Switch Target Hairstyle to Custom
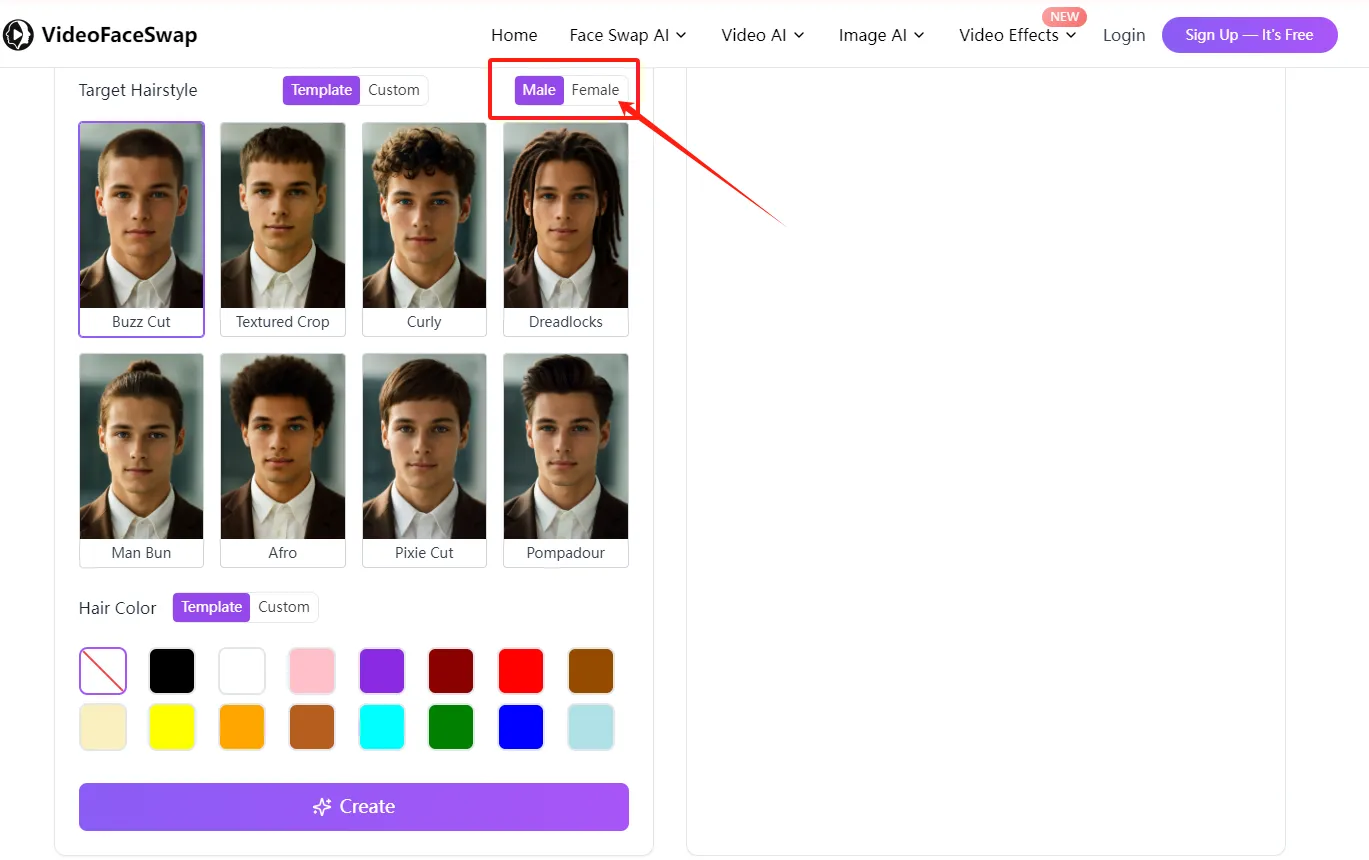1369x860 pixels. click(394, 90)
